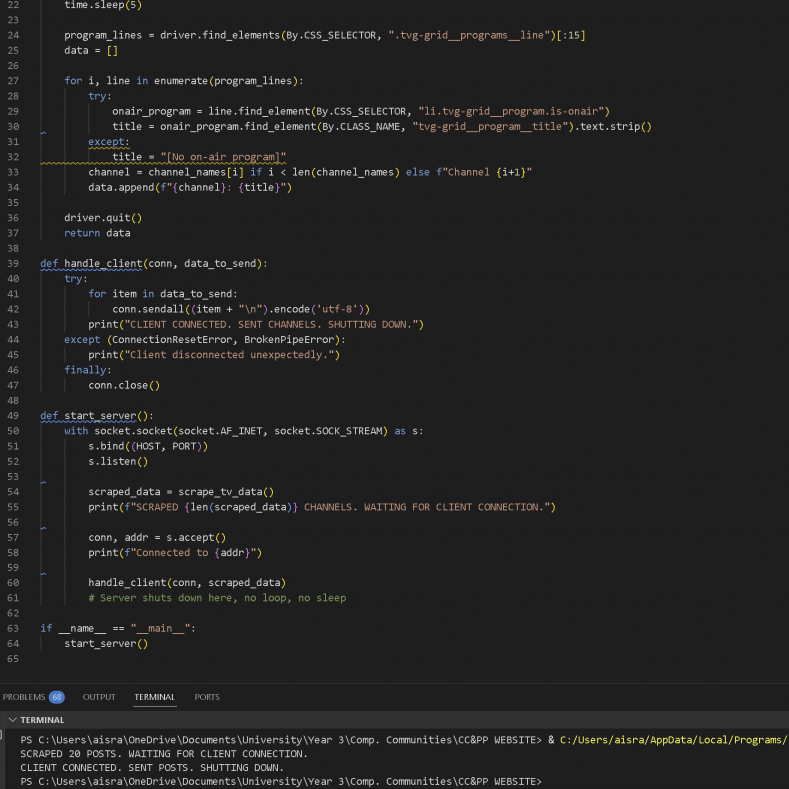
Task: Select the TERMINAL panel tab
Action: click(154, 697)
